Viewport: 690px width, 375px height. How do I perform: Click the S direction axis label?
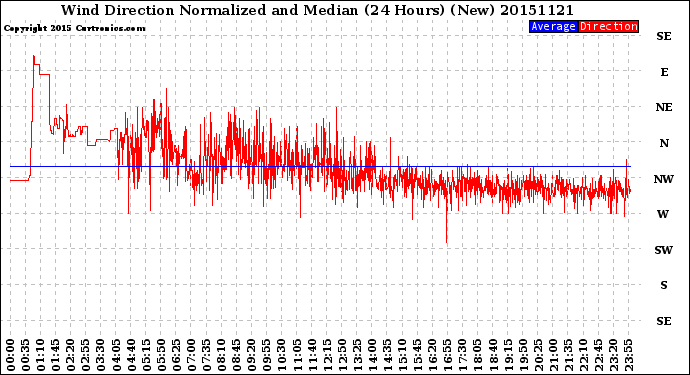point(664,285)
